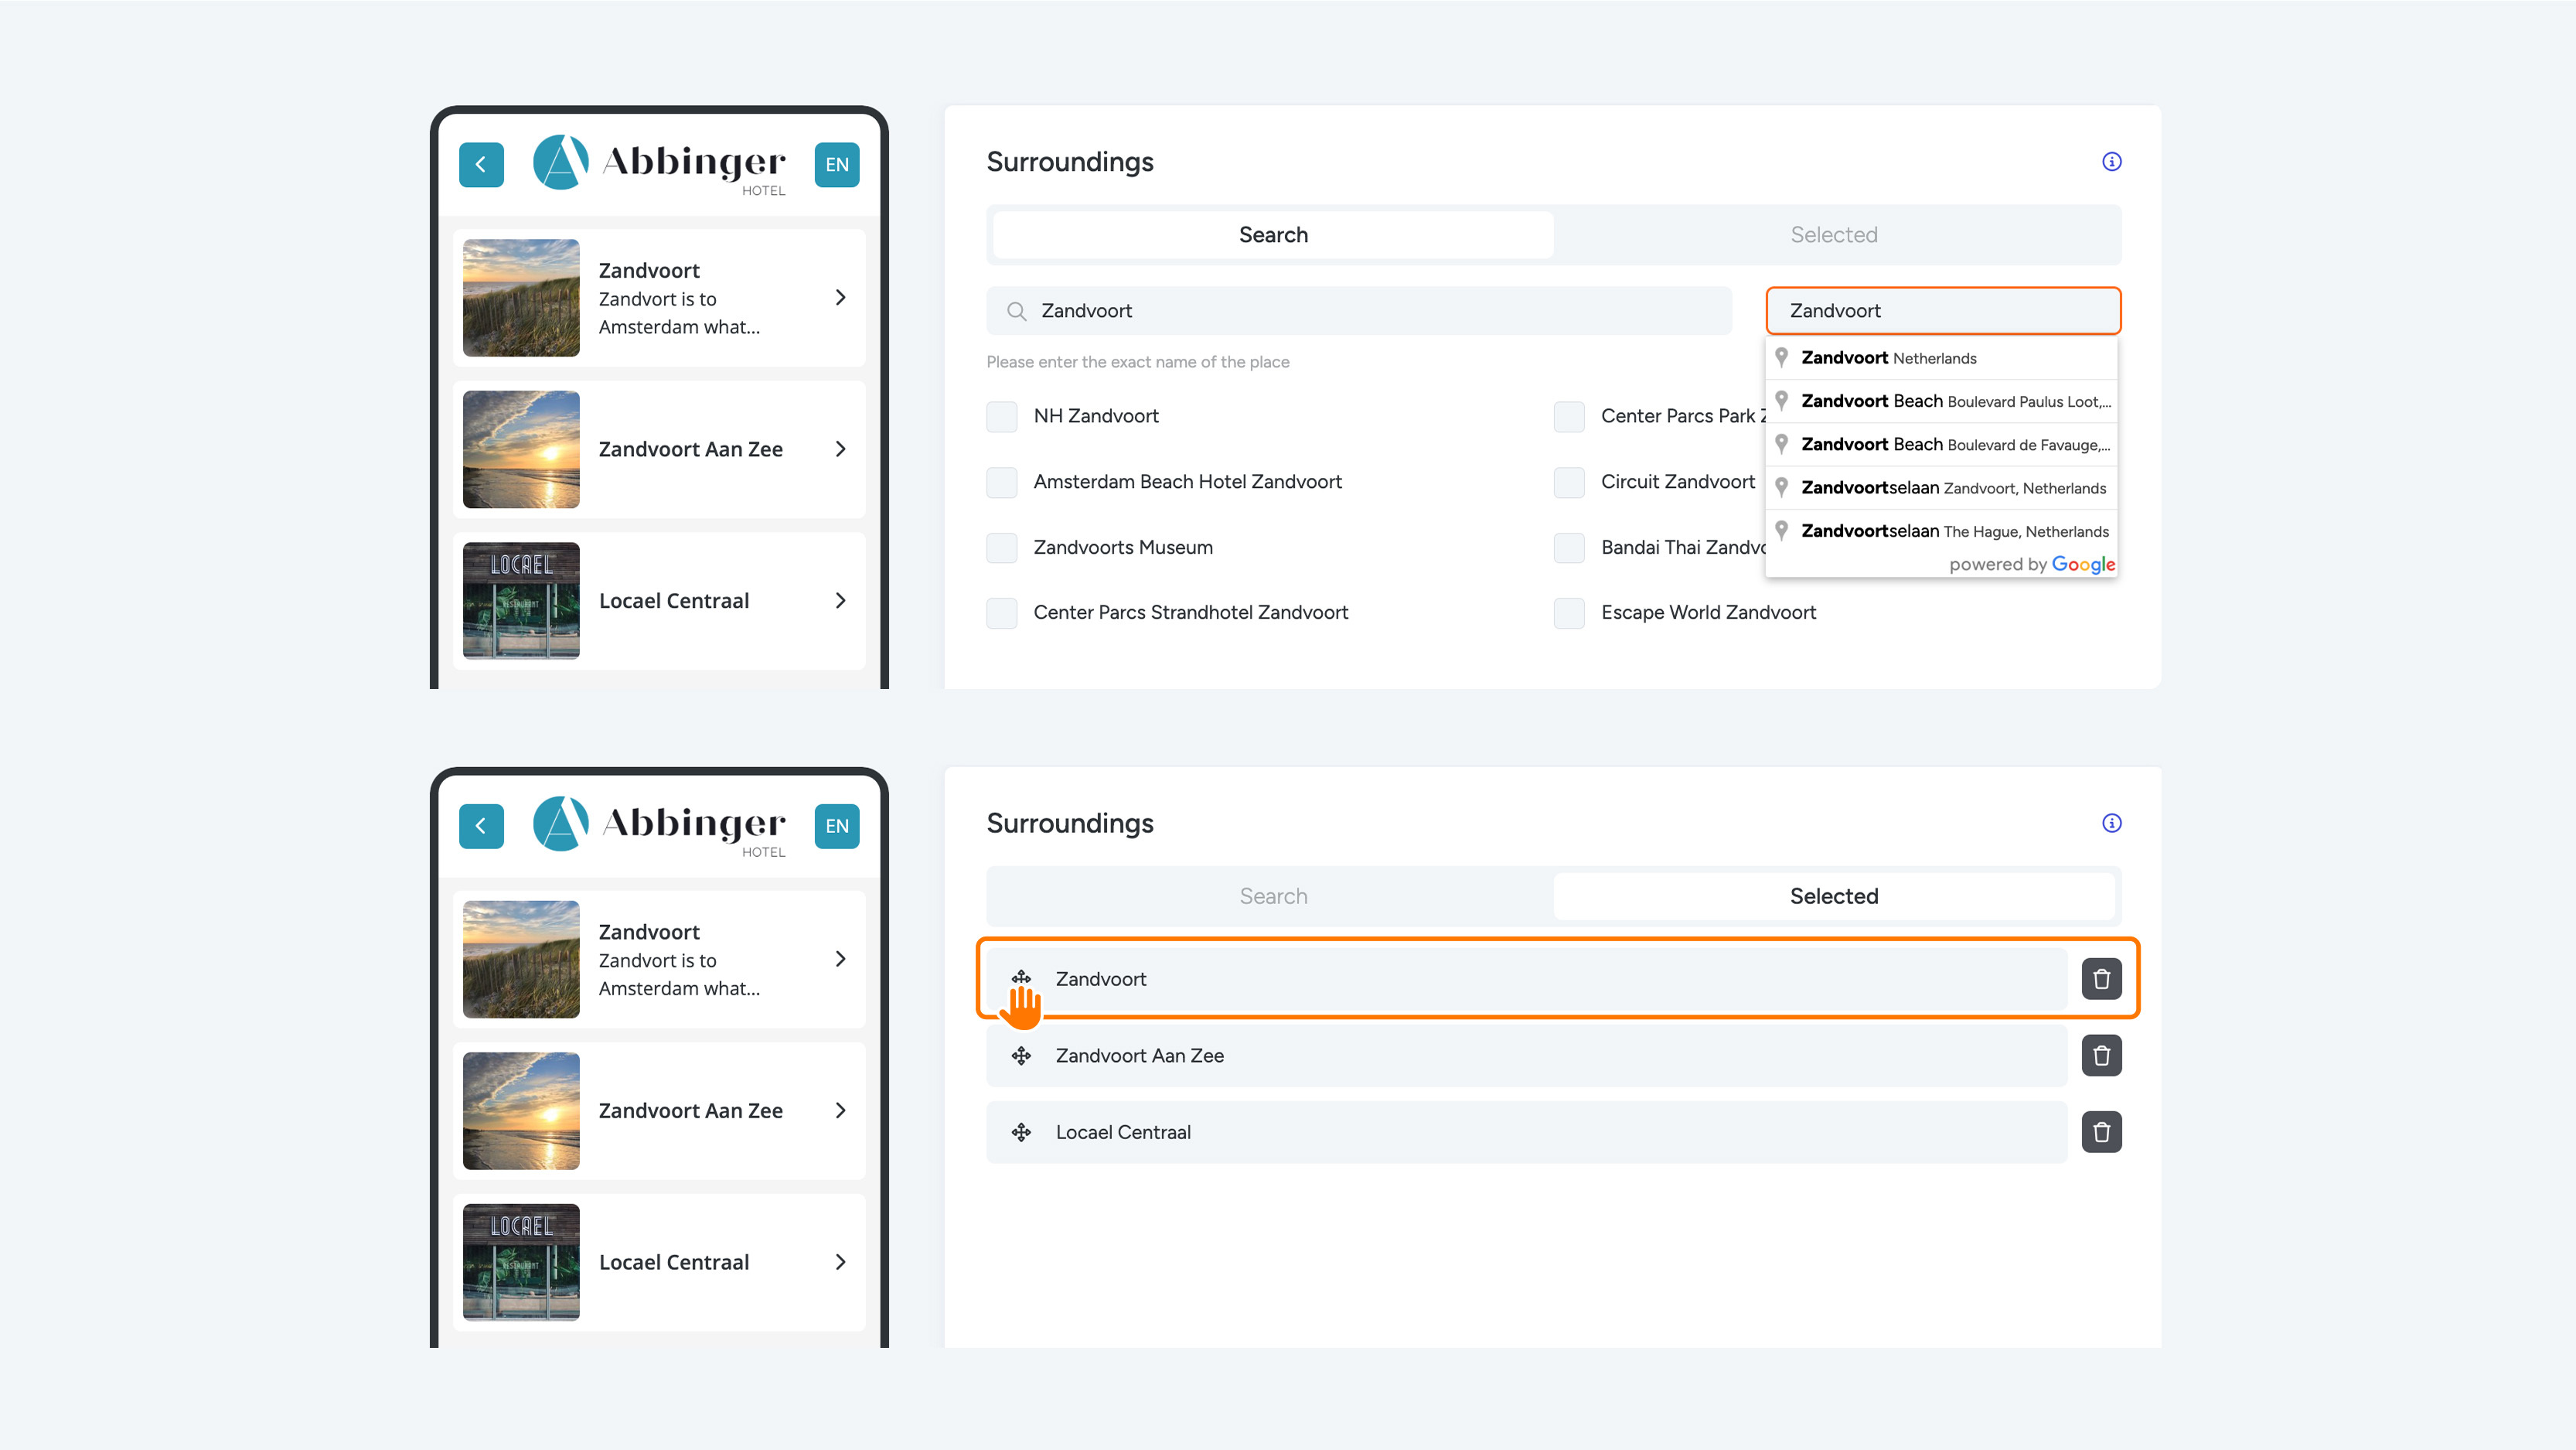Open Zandvoort Aan Zee chevron in bottom phone
2576x1450 pixels.
[840, 1110]
